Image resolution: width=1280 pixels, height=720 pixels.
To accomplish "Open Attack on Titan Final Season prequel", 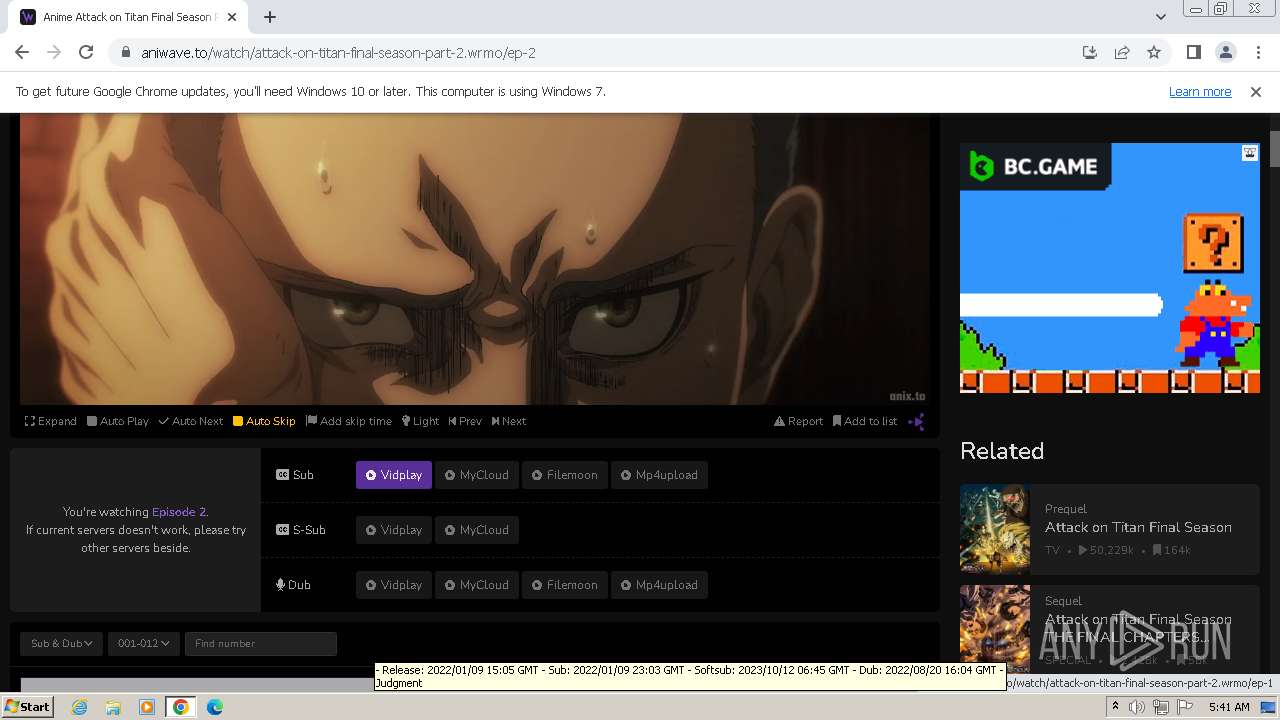I will [1138, 527].
